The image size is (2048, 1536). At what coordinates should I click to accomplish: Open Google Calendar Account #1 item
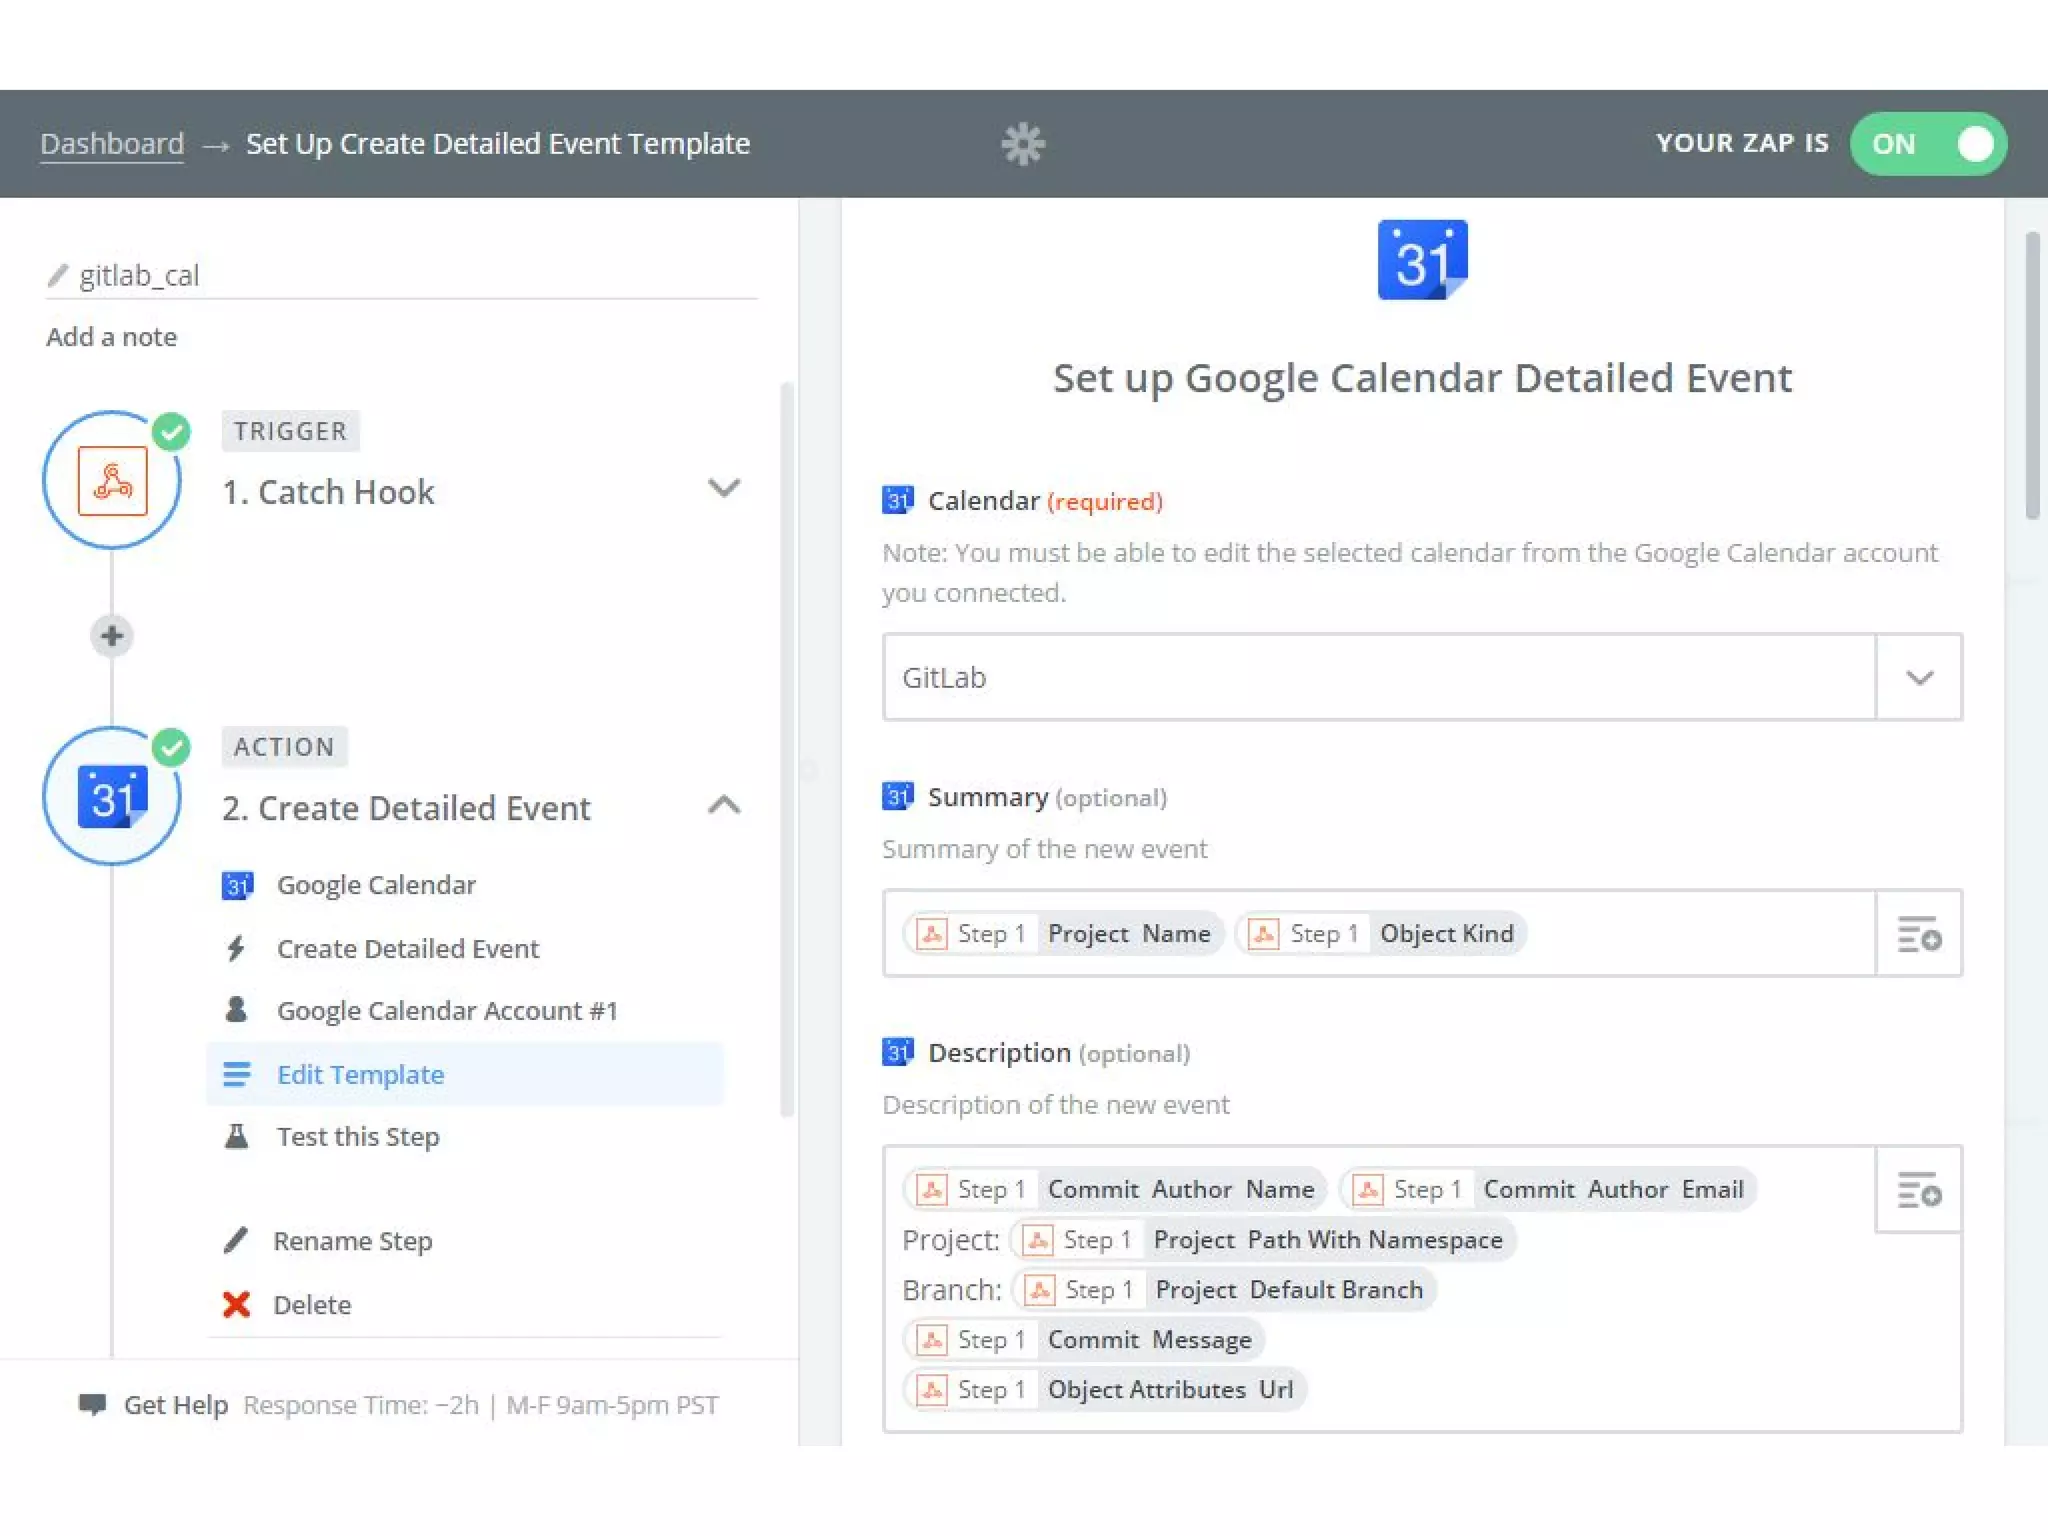(446, 1011)
